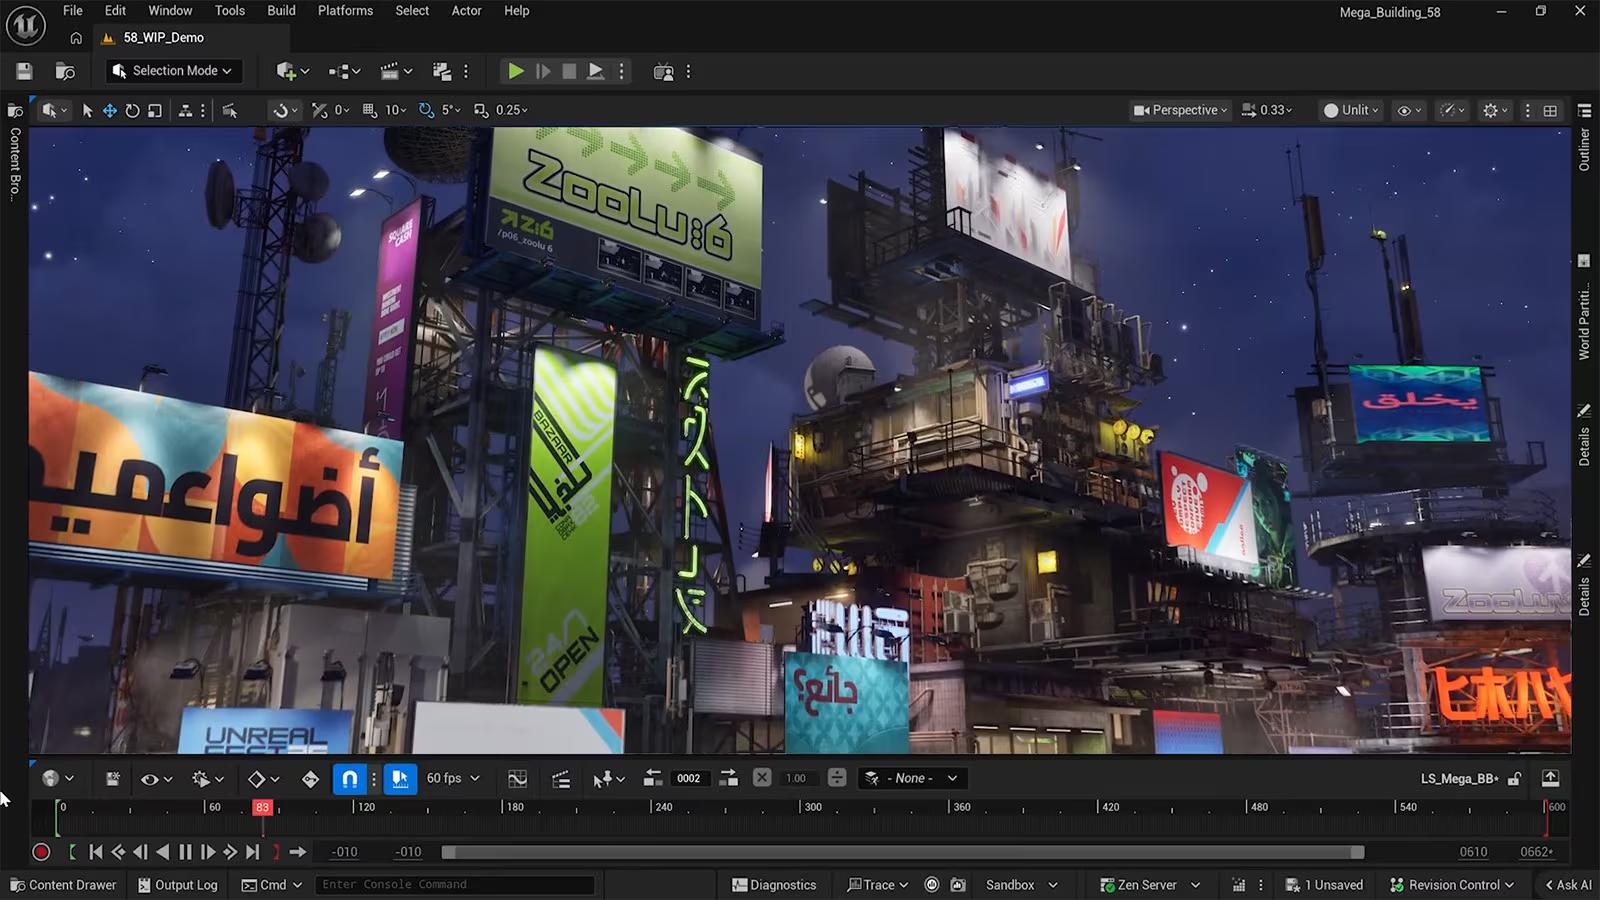Open the viewport settings gear menu
This screenshot has height=900, width=1600.
click(1495, 110)
